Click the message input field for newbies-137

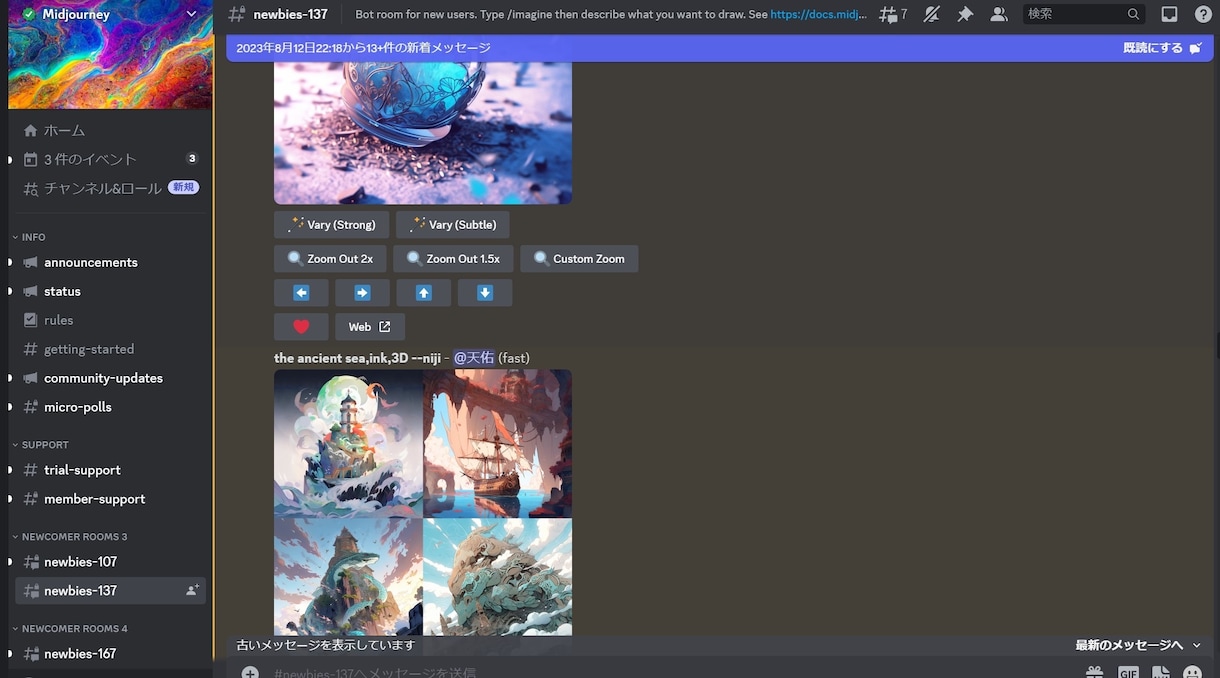point(660,673)
